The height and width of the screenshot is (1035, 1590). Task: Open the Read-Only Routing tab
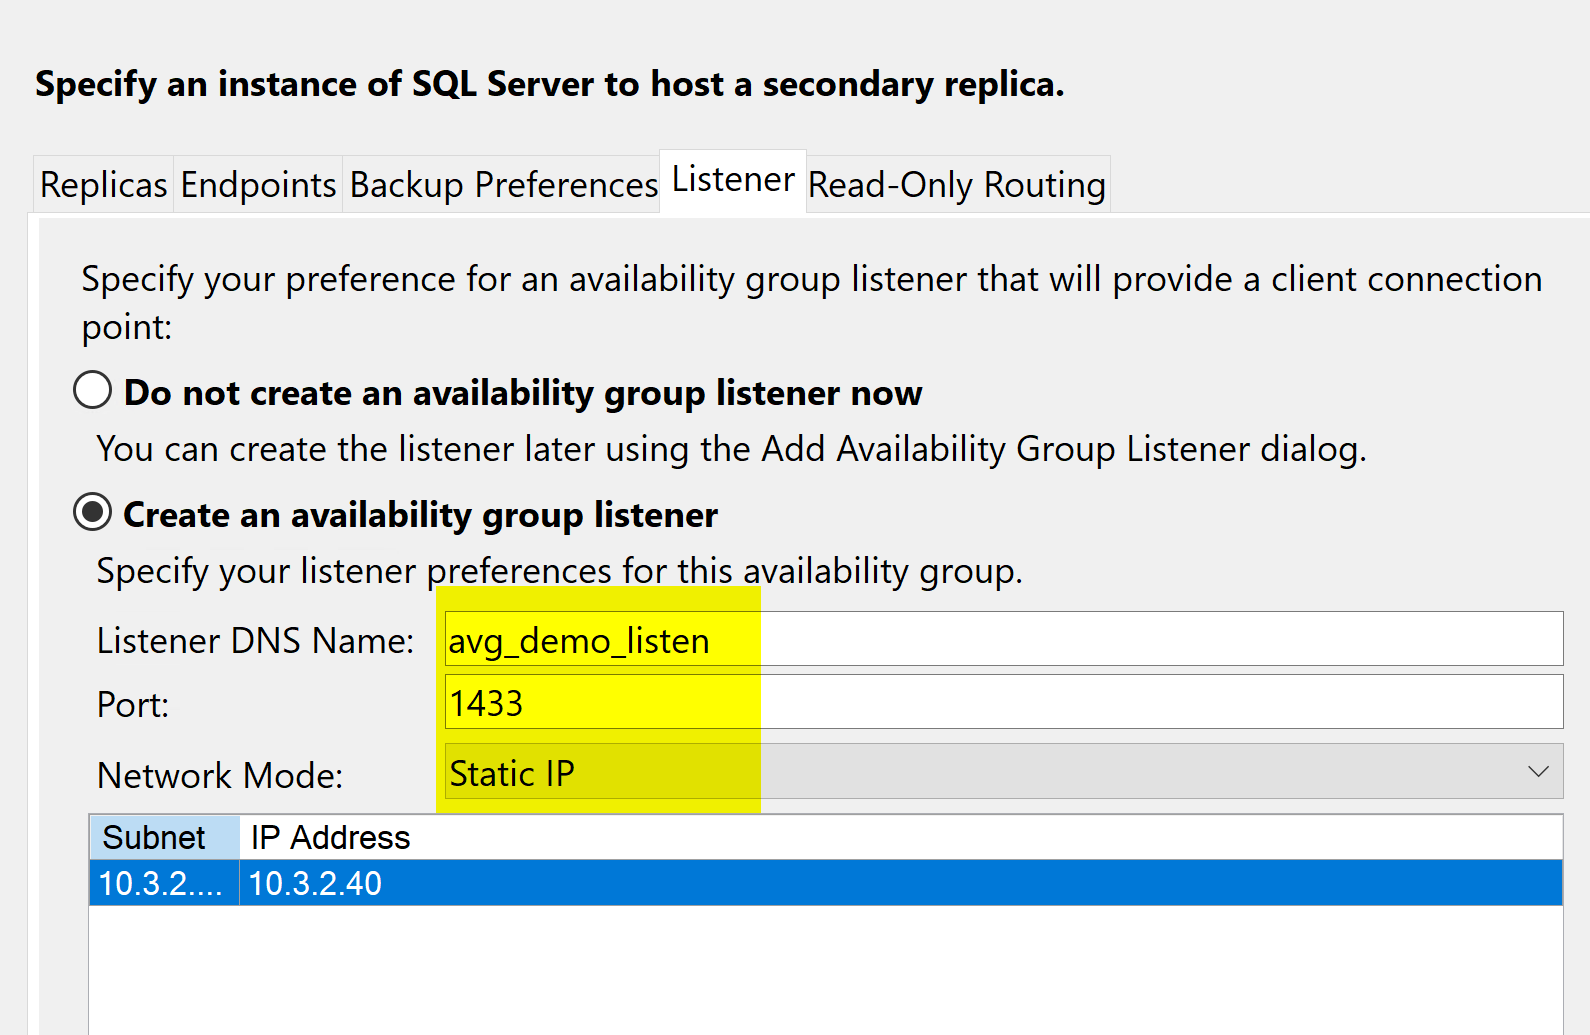click(x=957, y=185)
